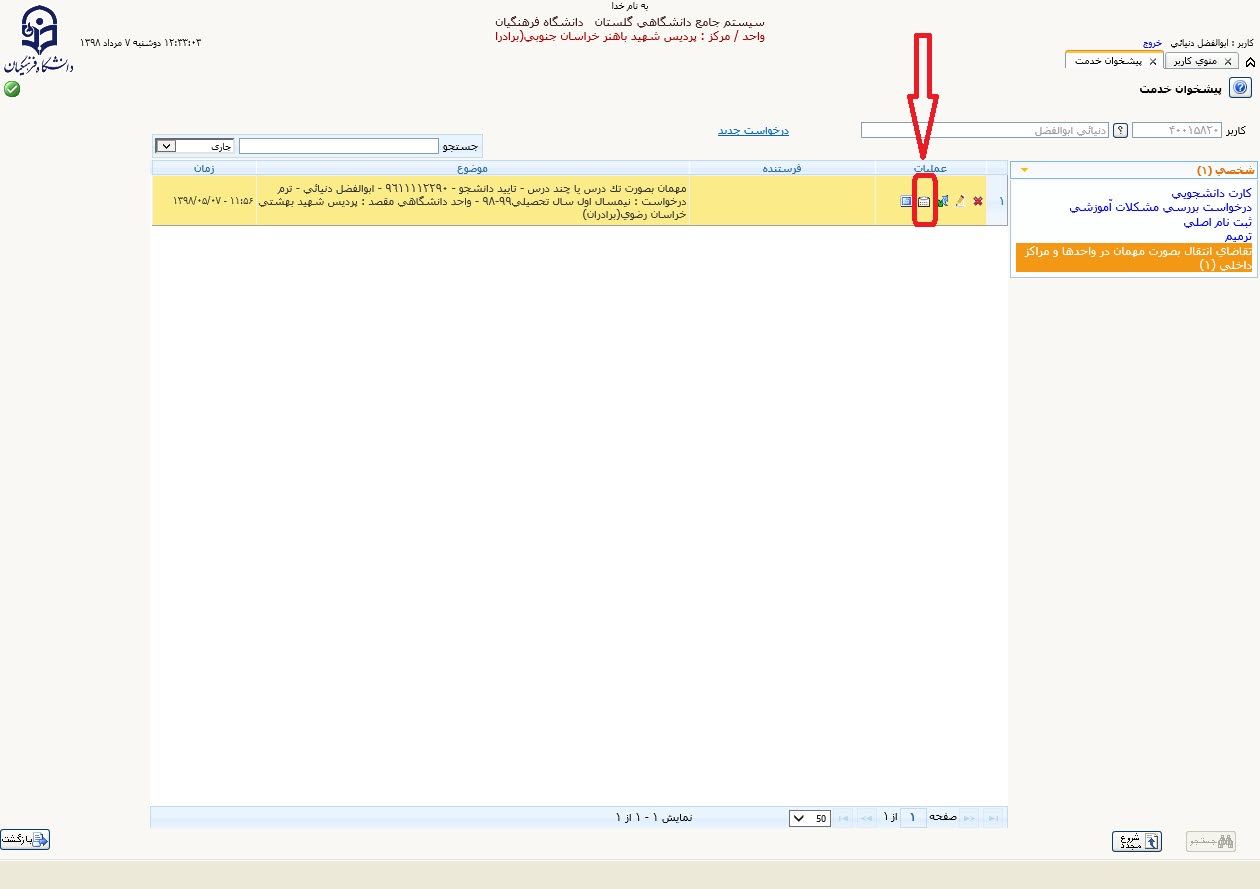The width and height of the screenshot is (1260, 889).
Task: Click the green check confirm-and-send icon
Action: tap(942, 201)
